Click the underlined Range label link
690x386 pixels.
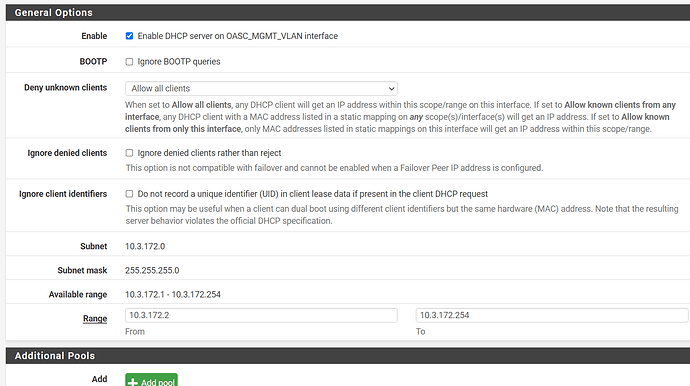tap(95, 318)
